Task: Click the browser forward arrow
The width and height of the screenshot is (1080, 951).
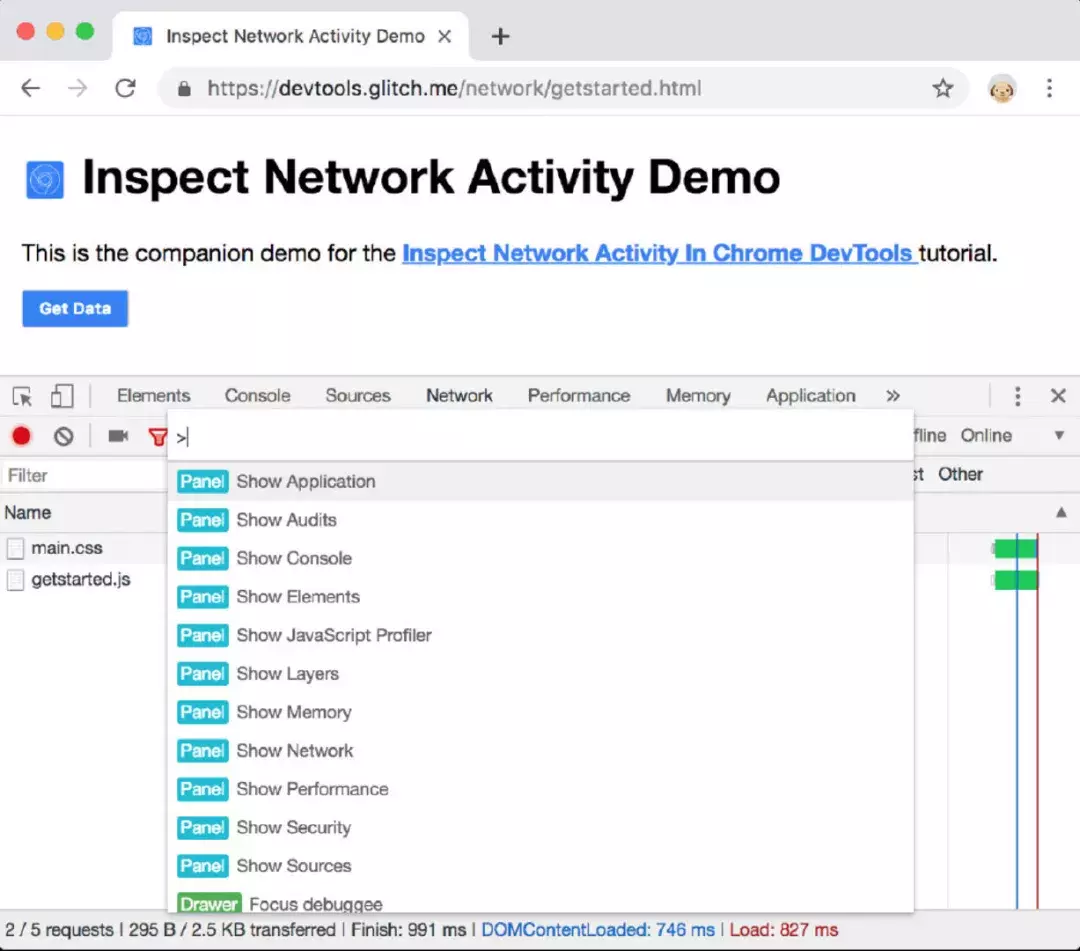Action: coord(77,88)
